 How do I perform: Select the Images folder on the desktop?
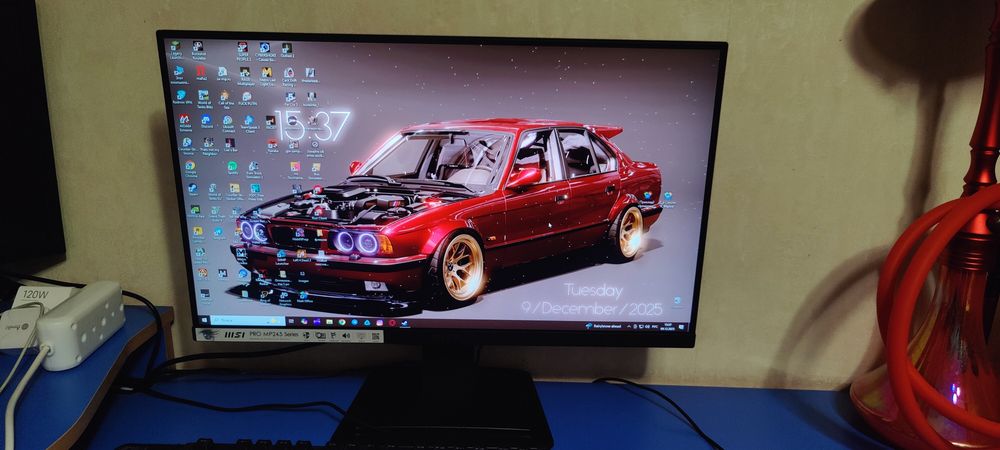(302, 276)
